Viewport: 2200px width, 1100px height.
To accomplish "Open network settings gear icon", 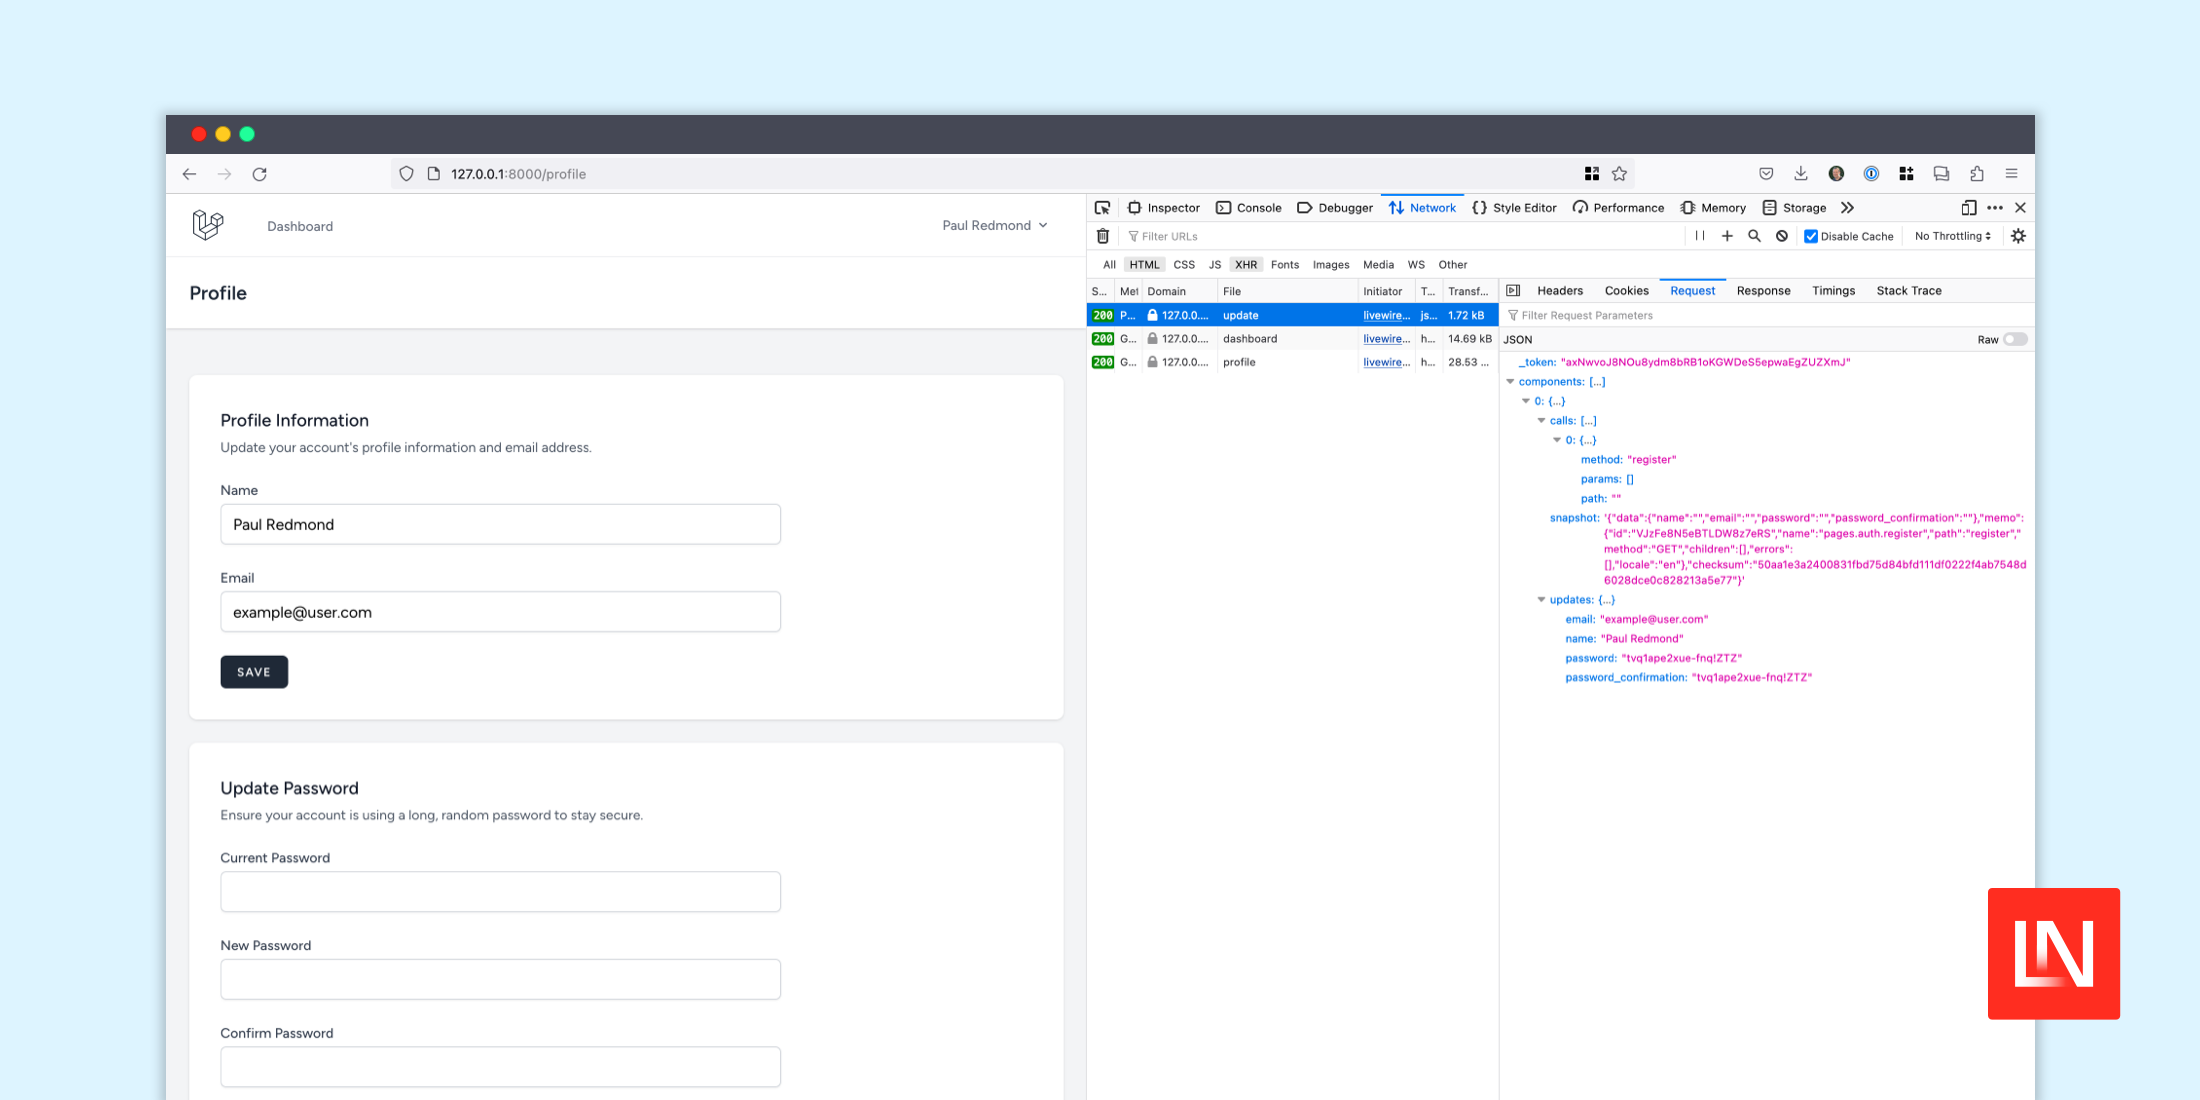I will point(2018,236).
